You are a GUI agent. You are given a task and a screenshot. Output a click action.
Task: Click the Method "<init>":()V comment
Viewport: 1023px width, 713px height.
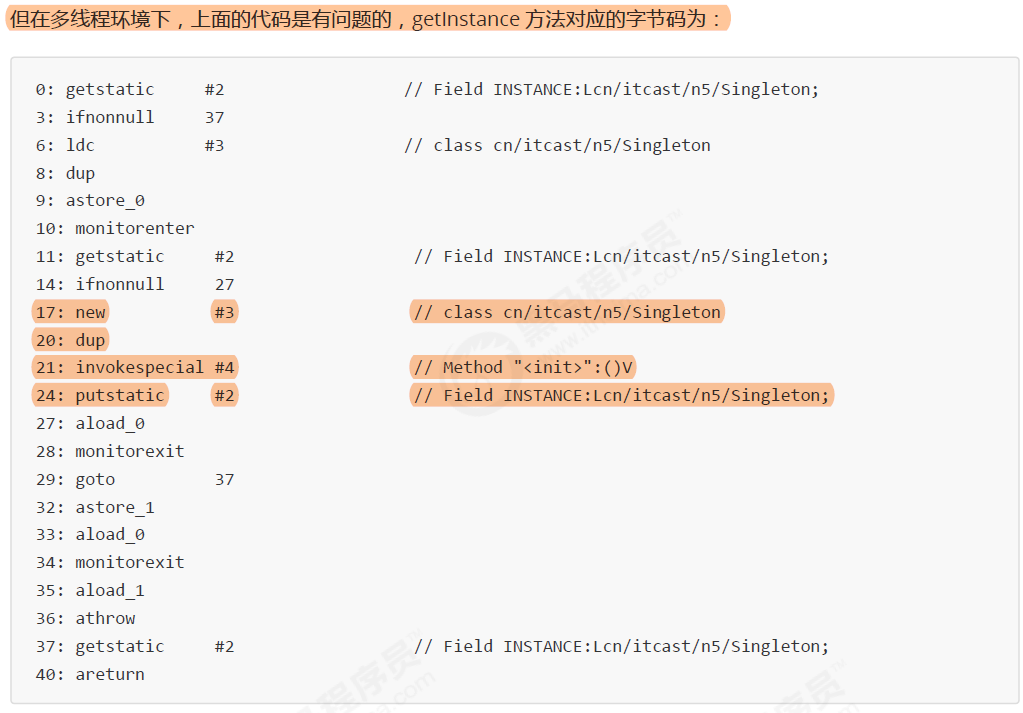[x=523, y=368]
